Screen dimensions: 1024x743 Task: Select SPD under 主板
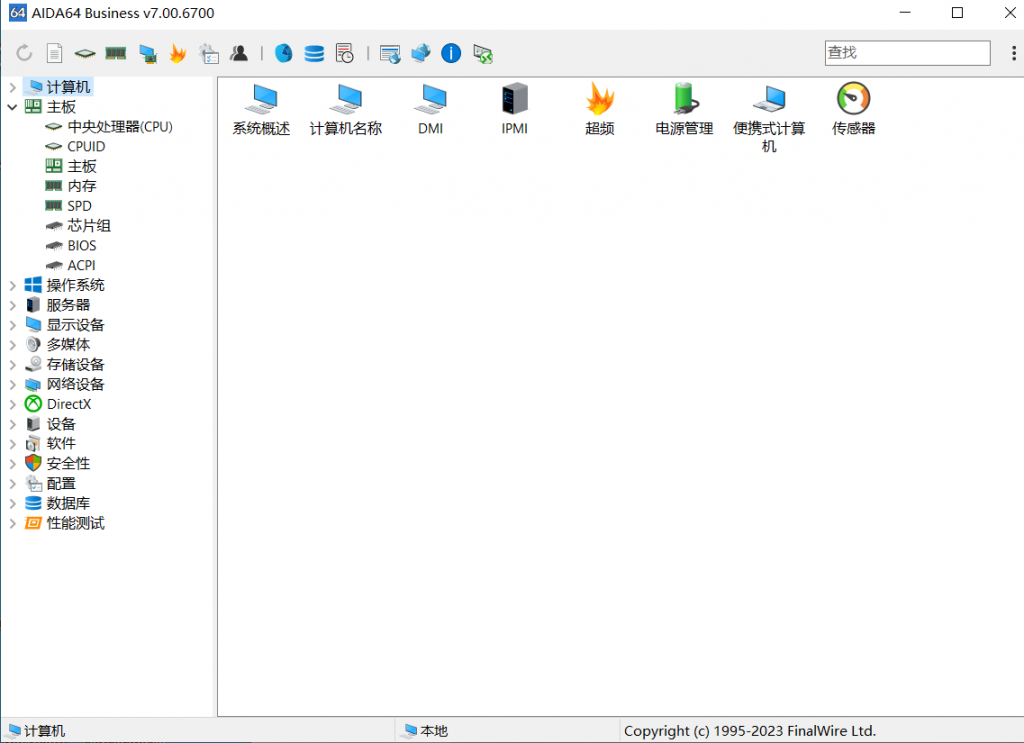point(79,206)
